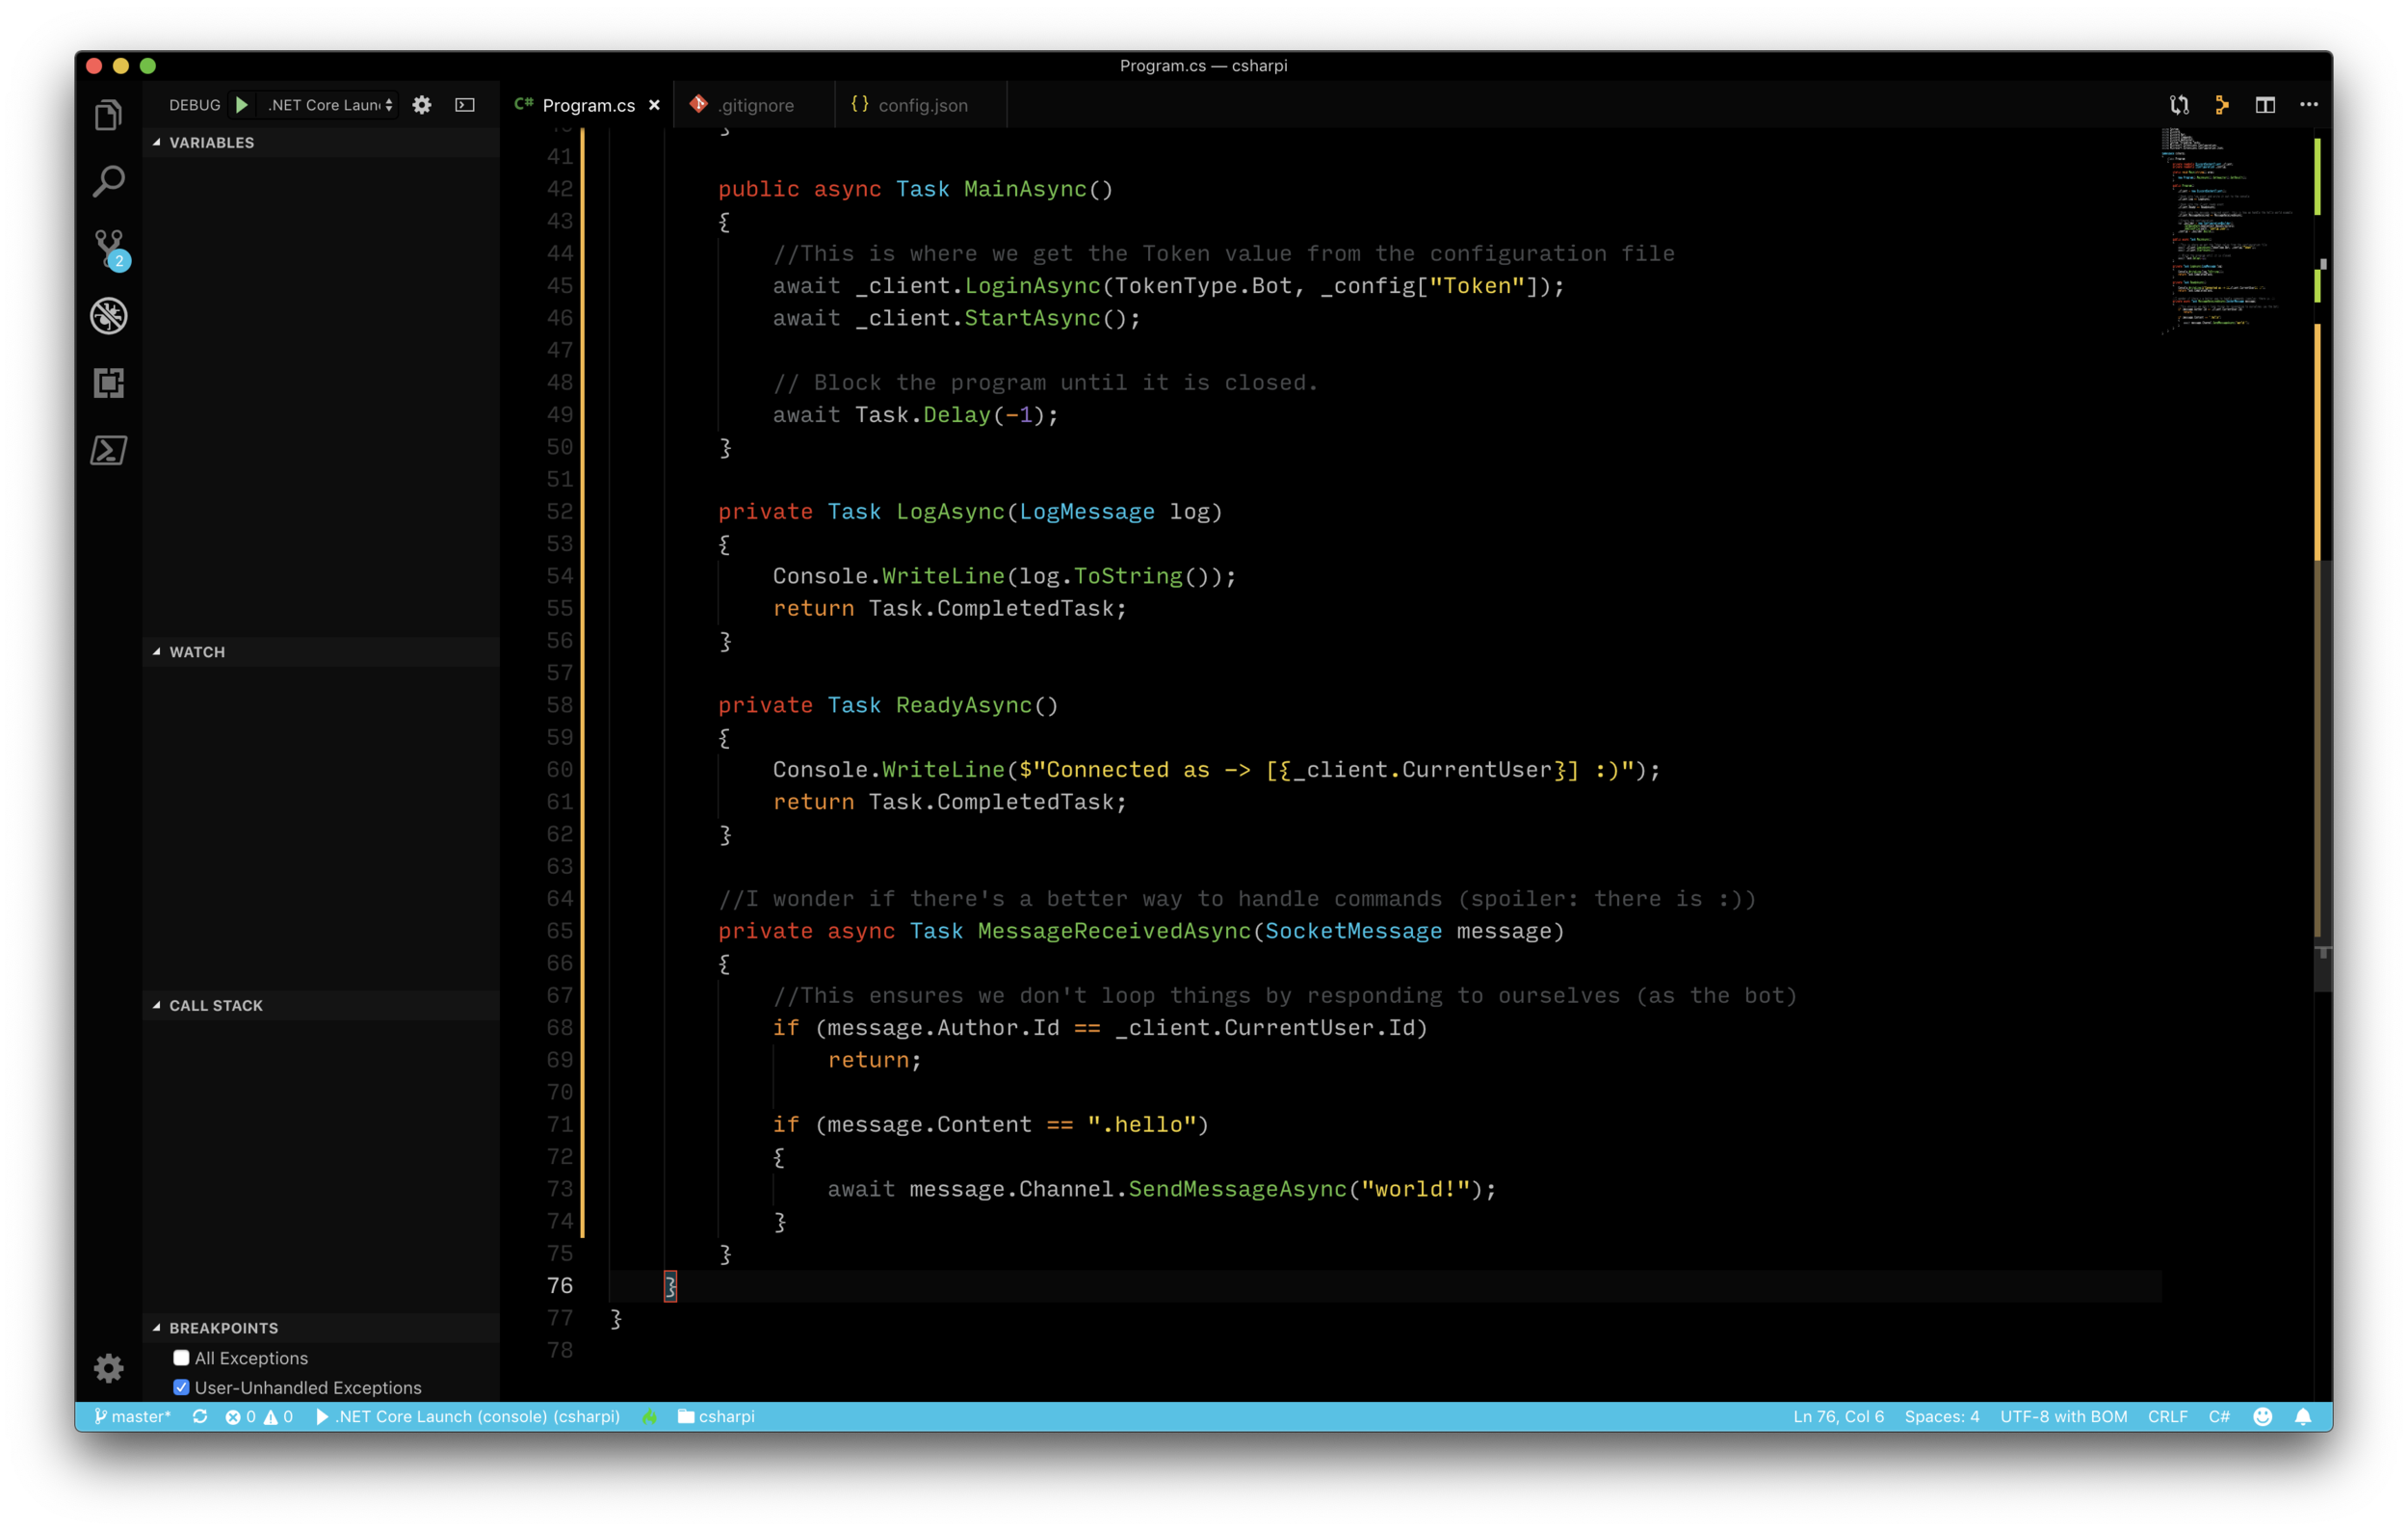Open the Debug Console panel icon

click(x=464, y=104)
